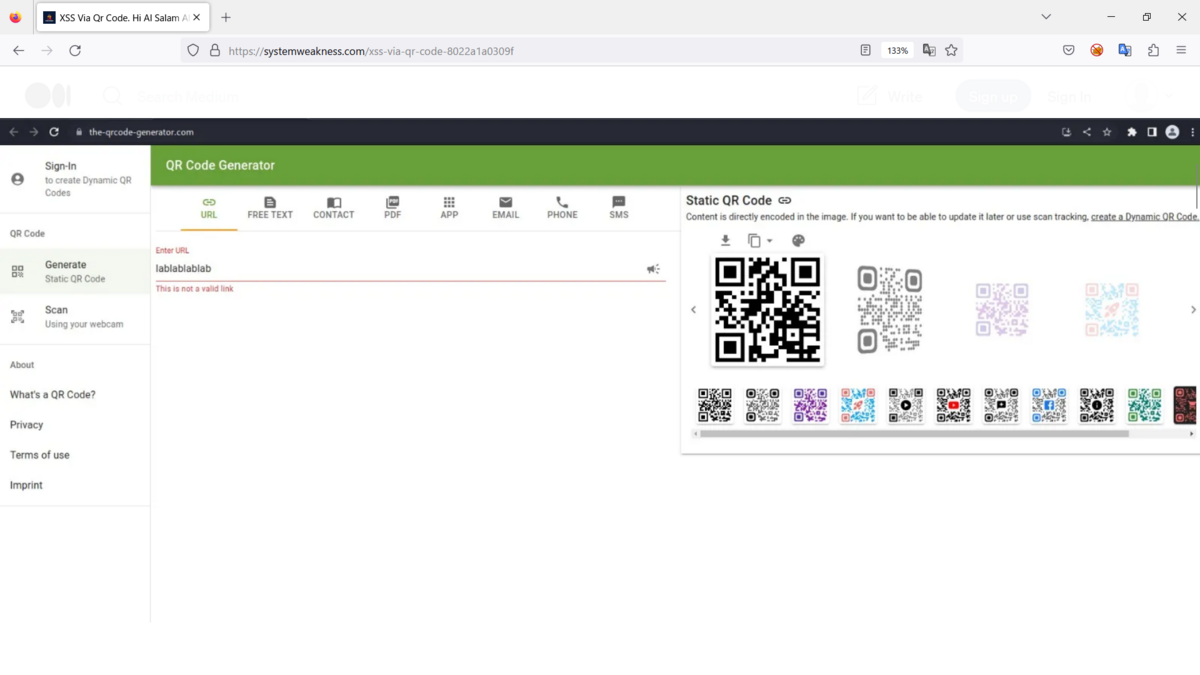The height and width of the screenshot is (675, 1200).
Task: Open the blue translate extension icon
Action: coord(1125,50)
